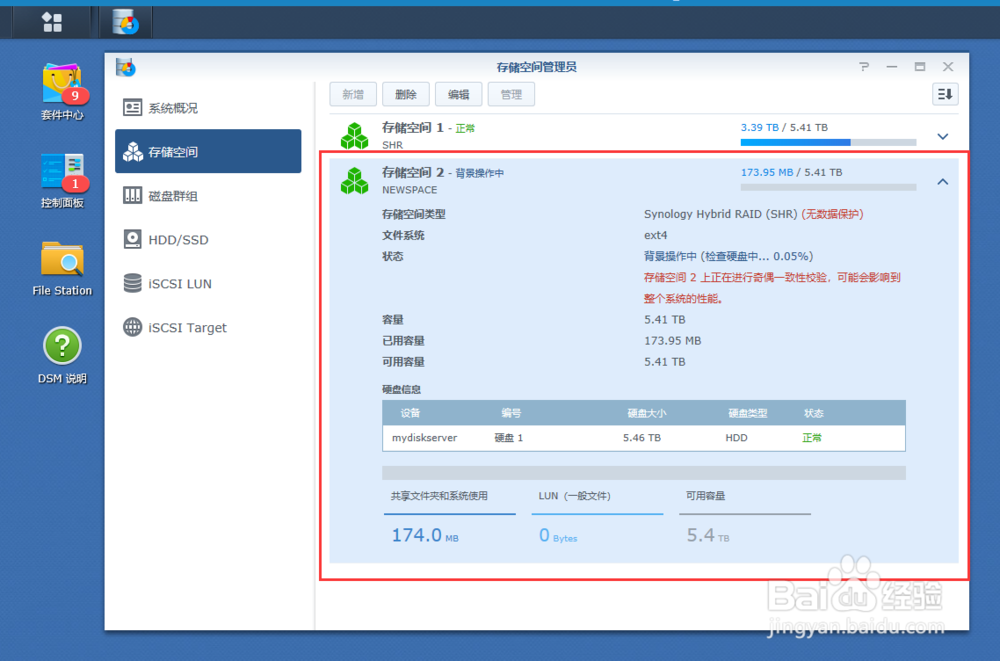Click the 编号 column header
Image resolution: width=1000 pixels, height=661 pixels.
[511, 413]
